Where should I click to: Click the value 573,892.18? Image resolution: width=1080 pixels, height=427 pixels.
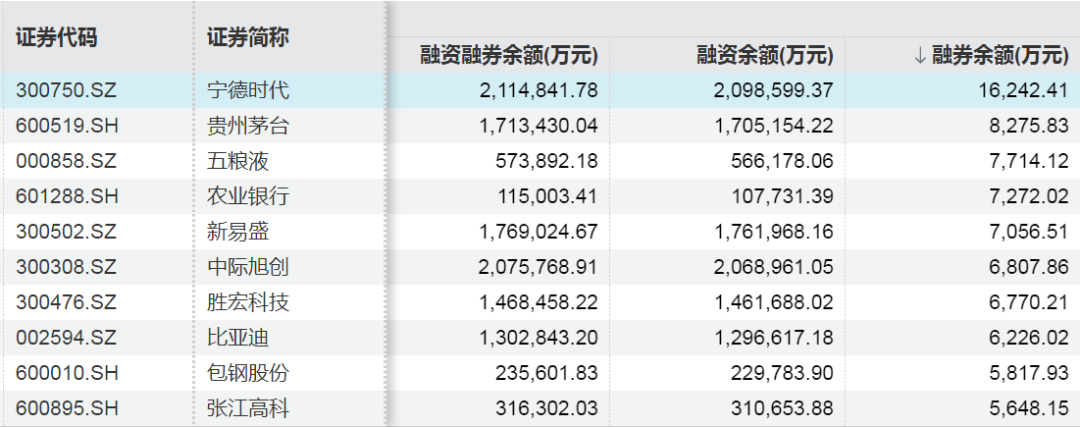[x=546, y=161]
